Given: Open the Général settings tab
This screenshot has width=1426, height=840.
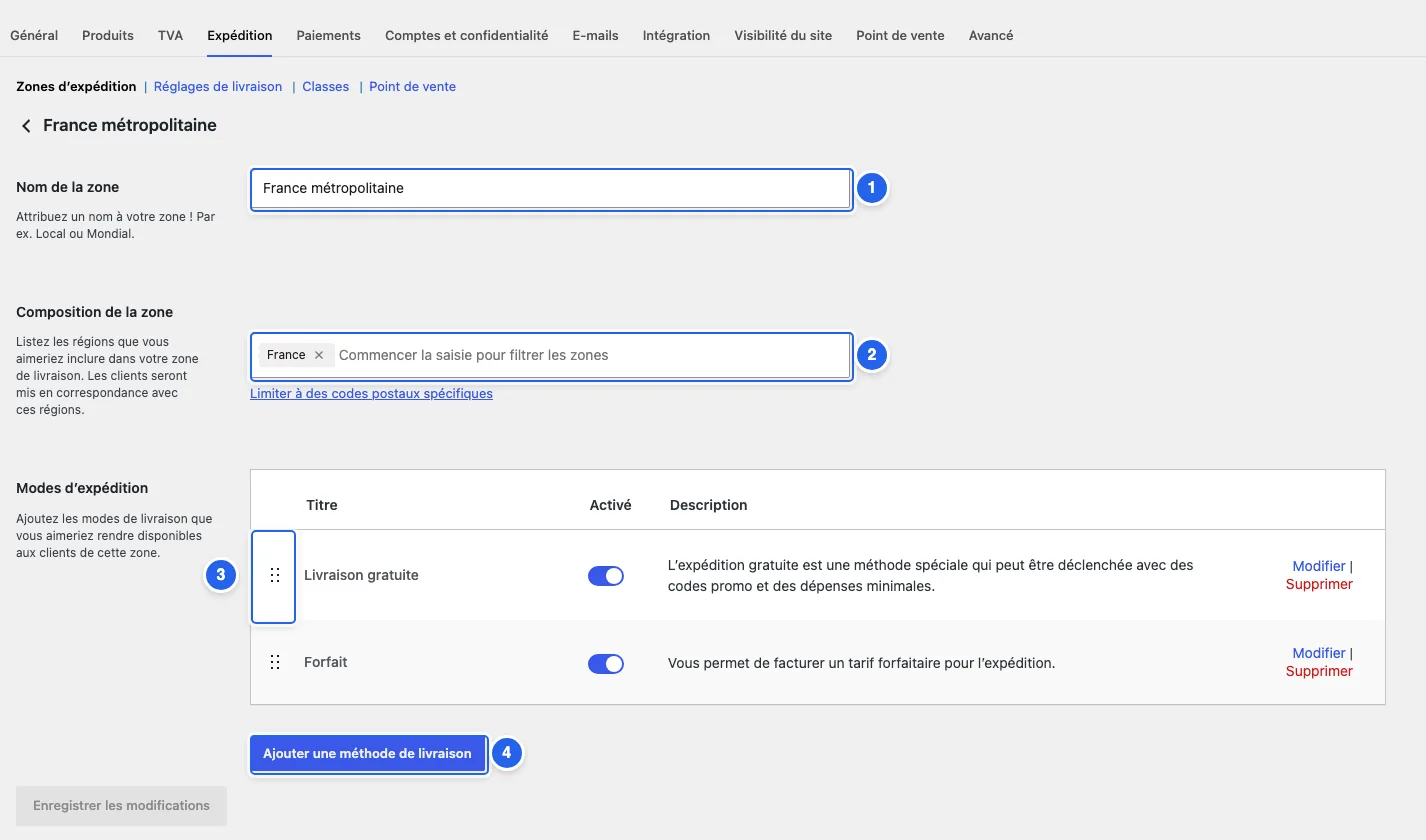Looking at the screenshot, I should point(34,35).
